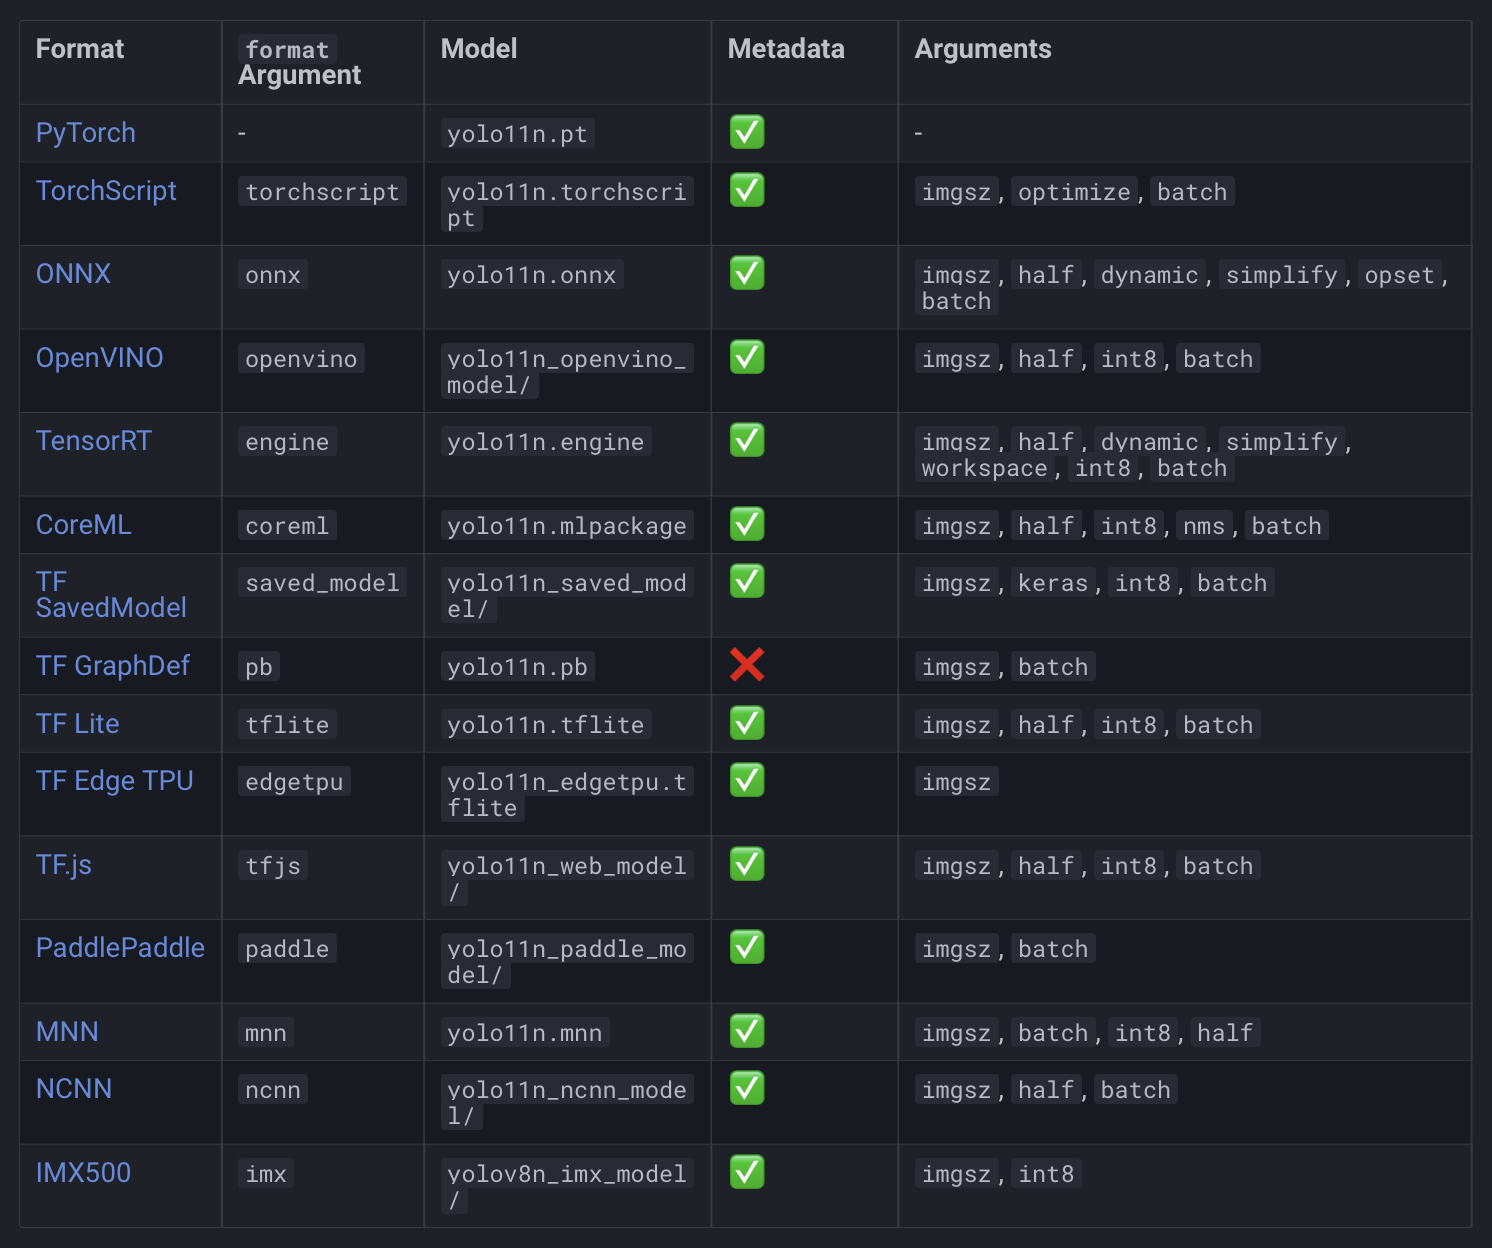1492x1248 pixels.
Task: Click the green checkmark in IMX500 row
Action: pos(747,1172)
